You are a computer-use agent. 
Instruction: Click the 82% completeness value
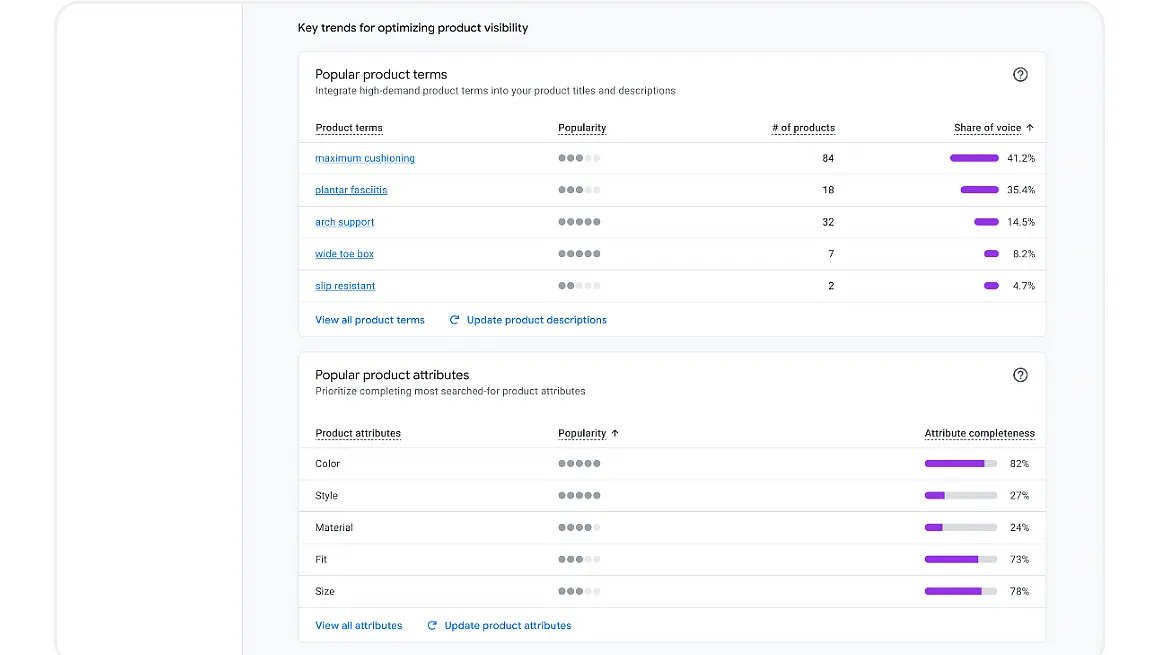[1019, 463]
